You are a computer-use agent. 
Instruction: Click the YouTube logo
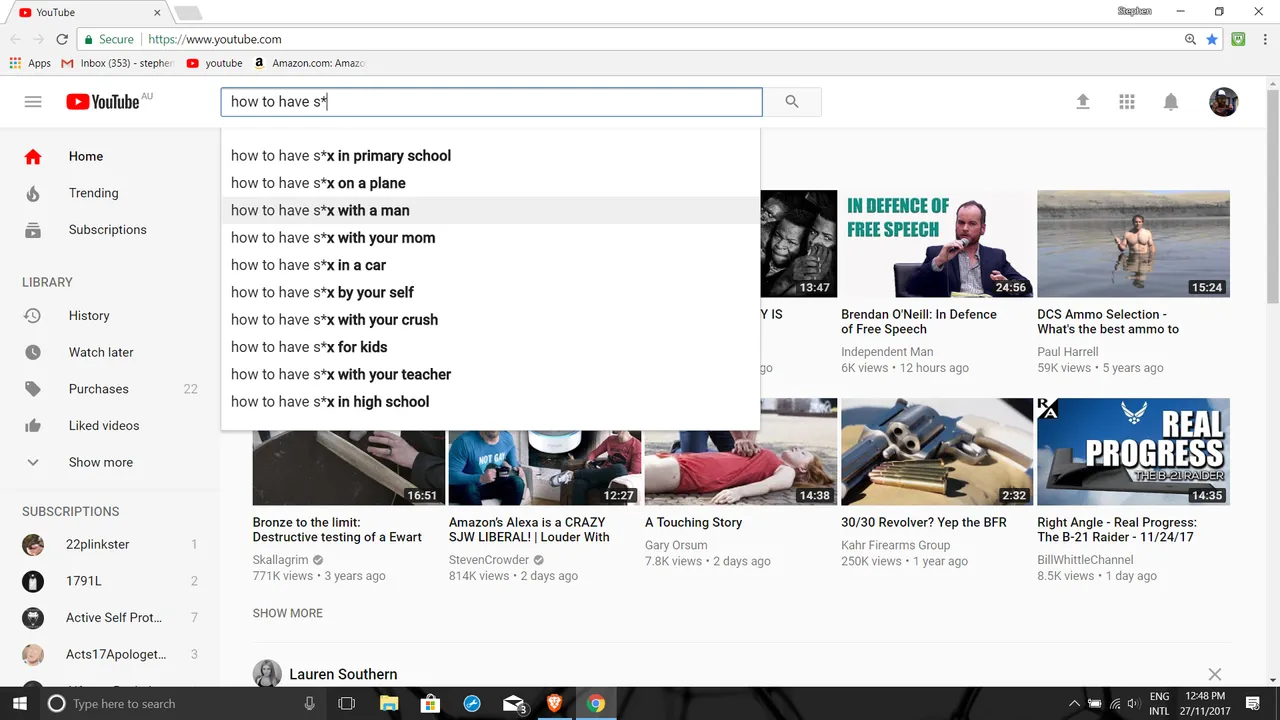pos(103,102)
